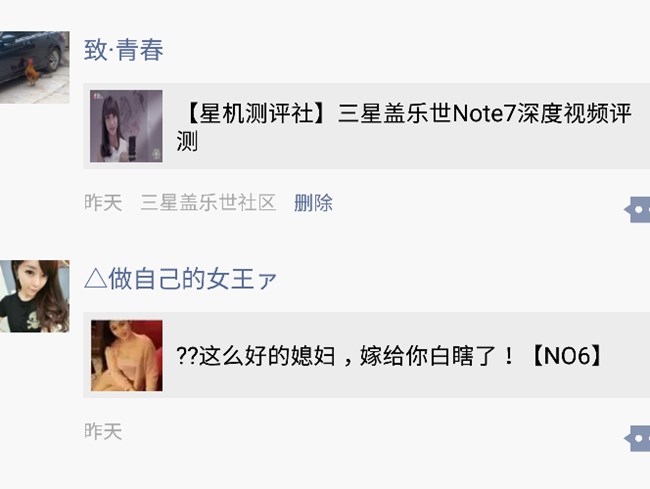The image size is (650, 489).
Task: View profile of 致·青春 by name
Action: pyautogui.click(x=124, y=50)
